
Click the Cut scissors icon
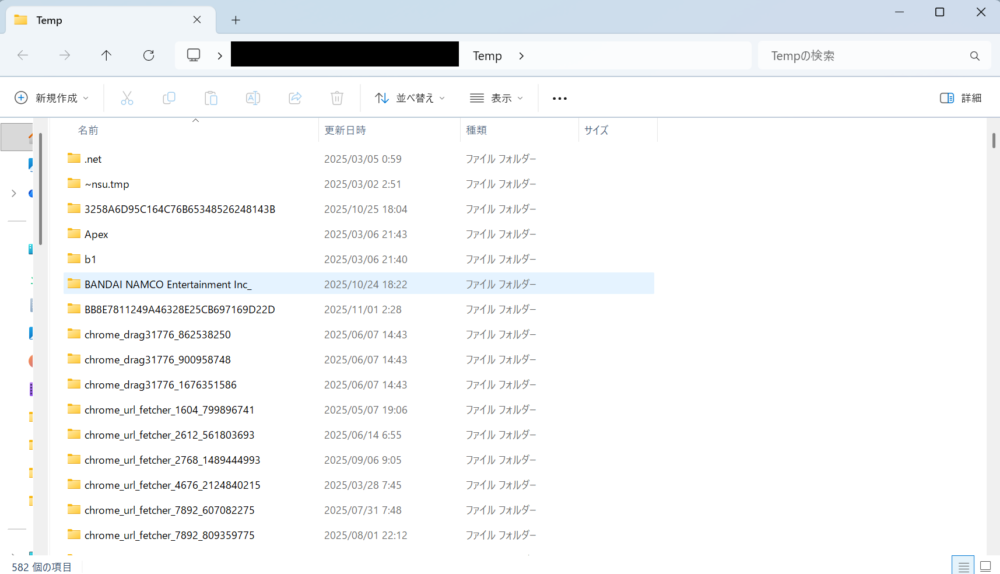coord(127,98)
